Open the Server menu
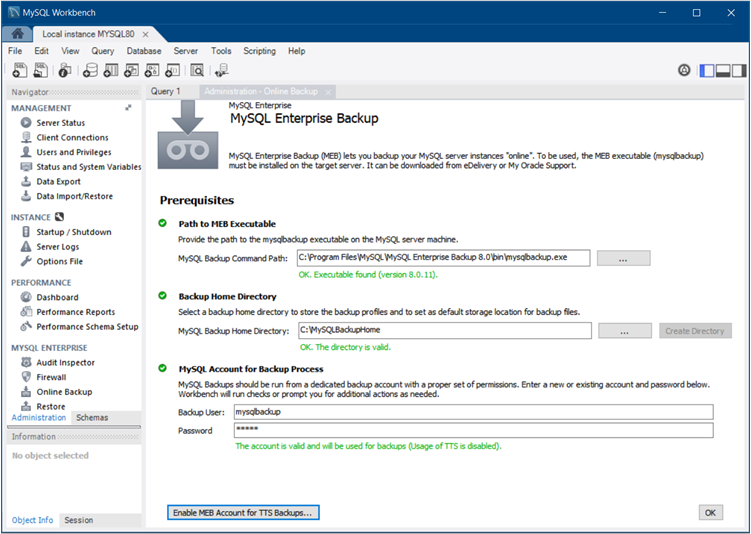Viewport: 751px width, 534px height. [185, 51]
